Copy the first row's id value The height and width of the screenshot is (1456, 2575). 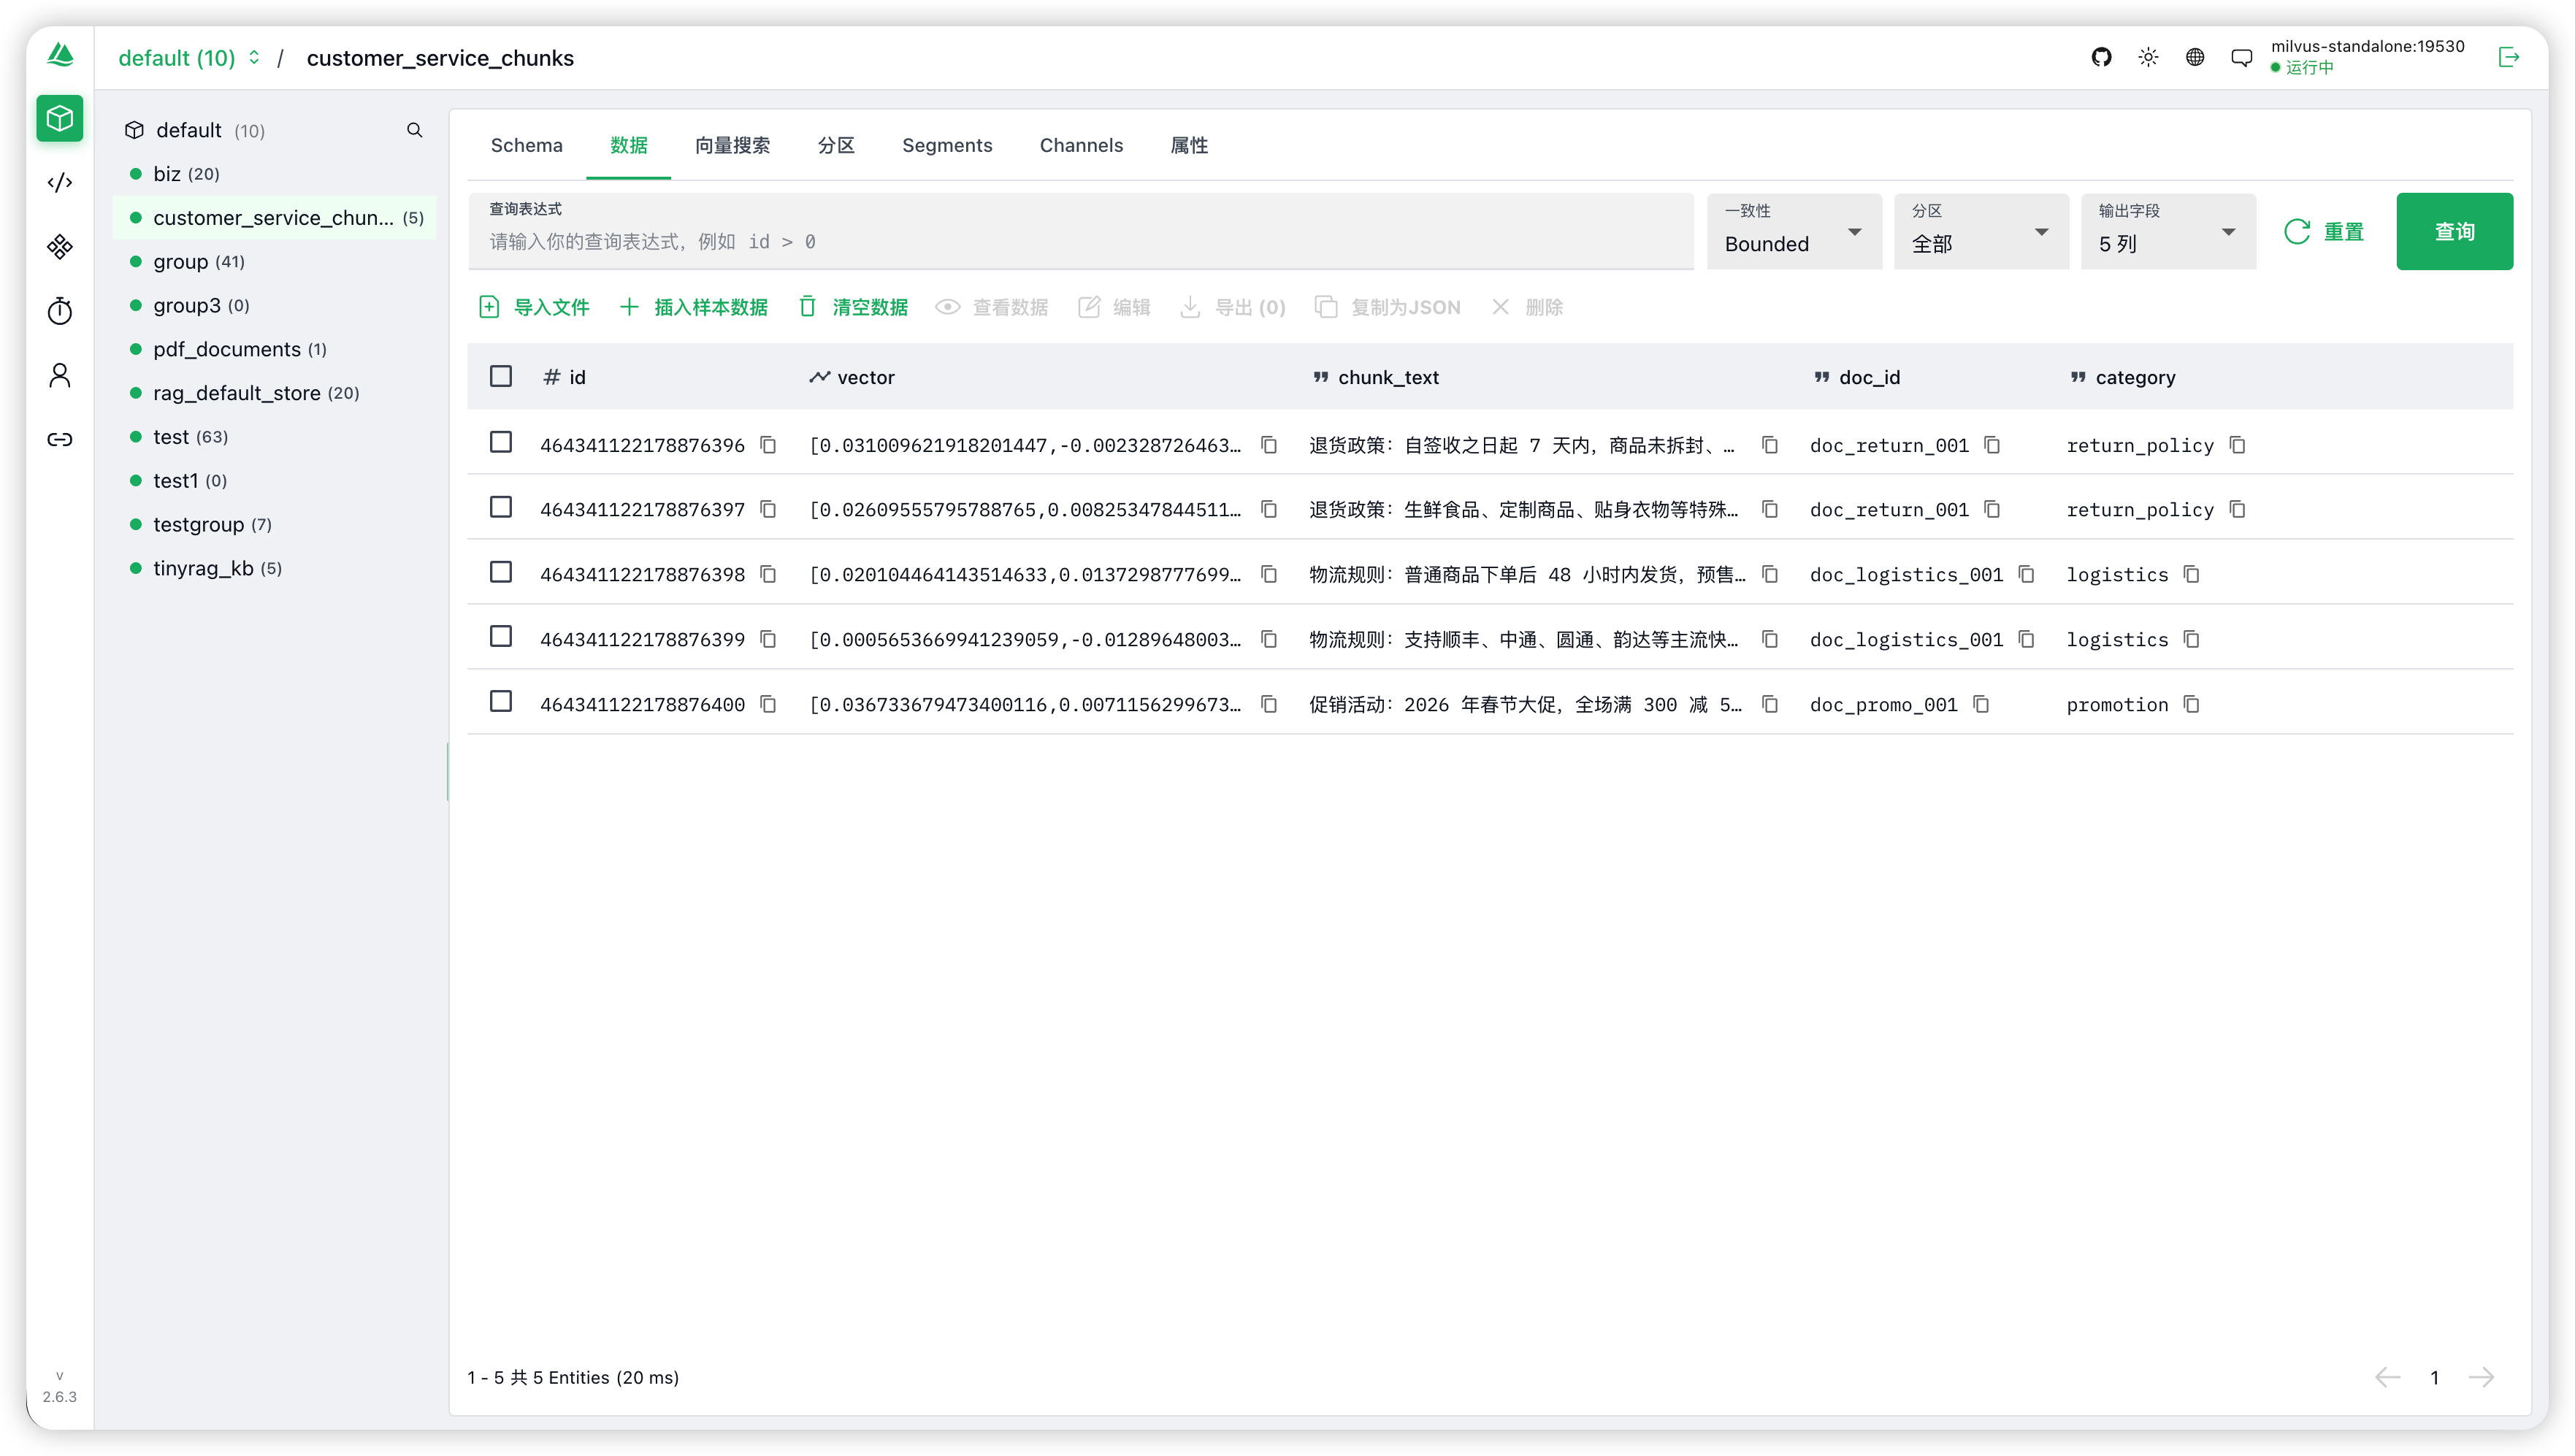(x=768, y=445)
